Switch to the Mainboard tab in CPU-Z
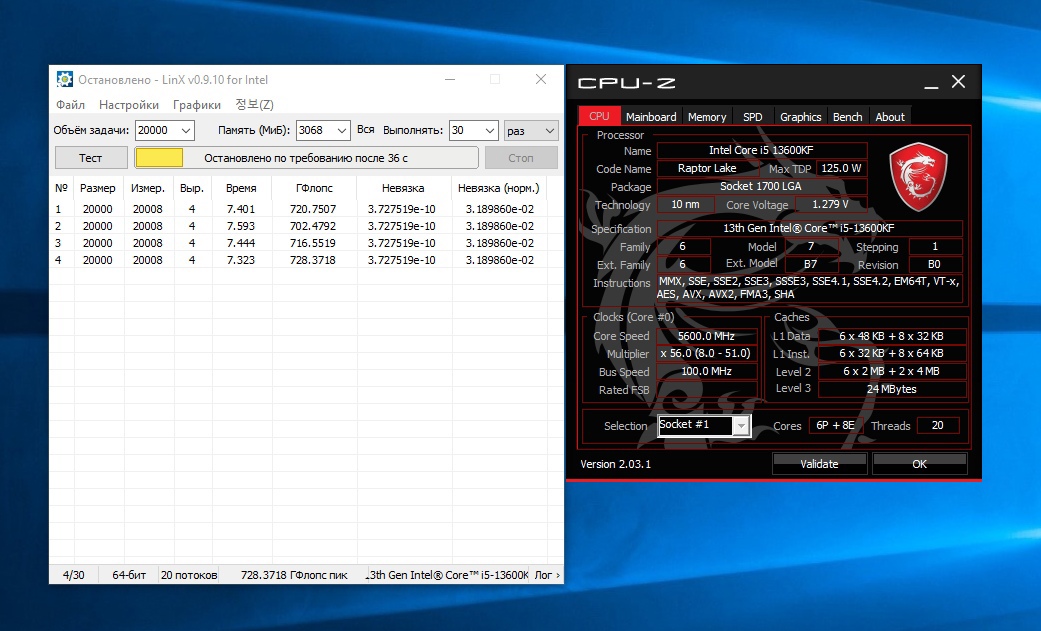Viewport: 1041px width, 631px height. click(651, 116)
